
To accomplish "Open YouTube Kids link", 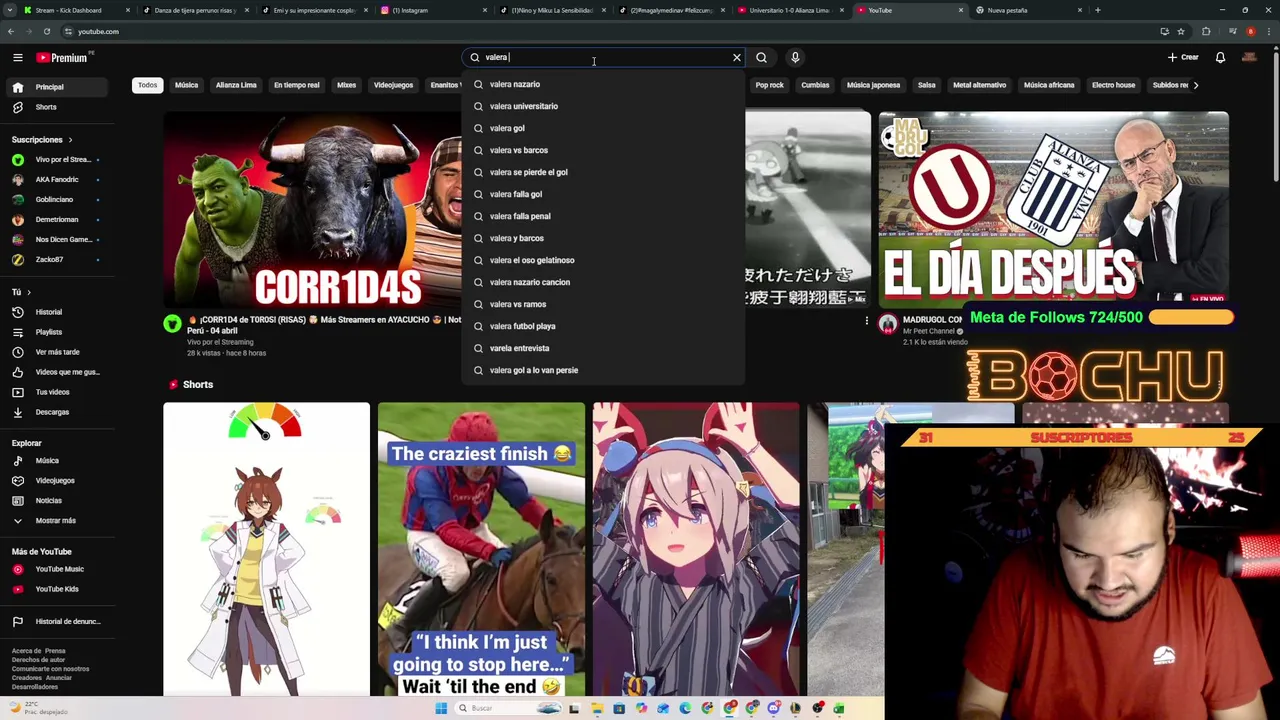I will coord(57,589).
